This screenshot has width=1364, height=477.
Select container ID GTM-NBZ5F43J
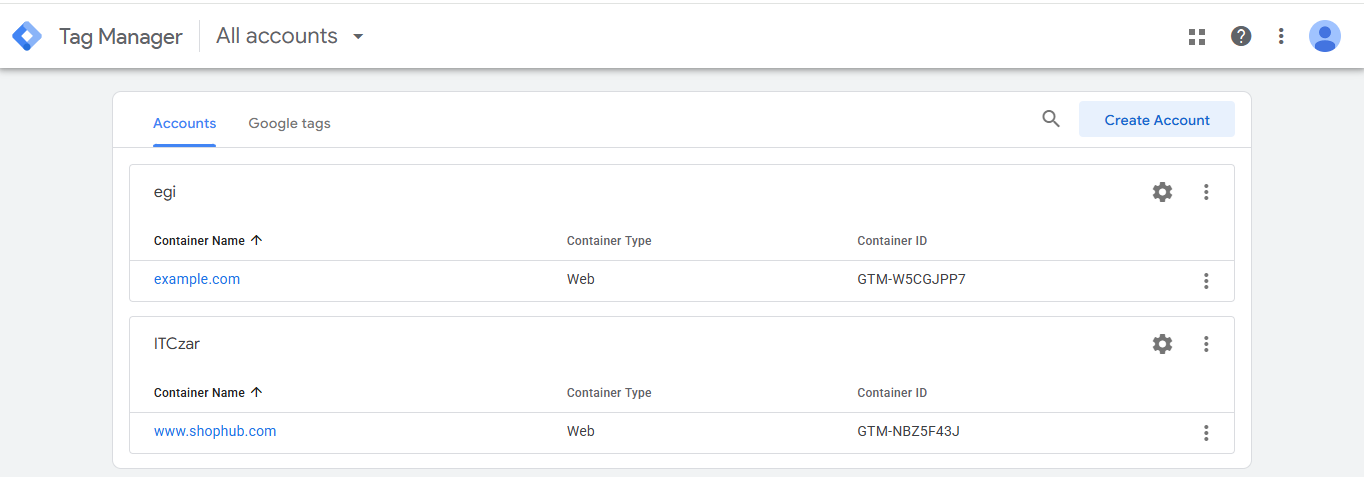tap(908, 431)
